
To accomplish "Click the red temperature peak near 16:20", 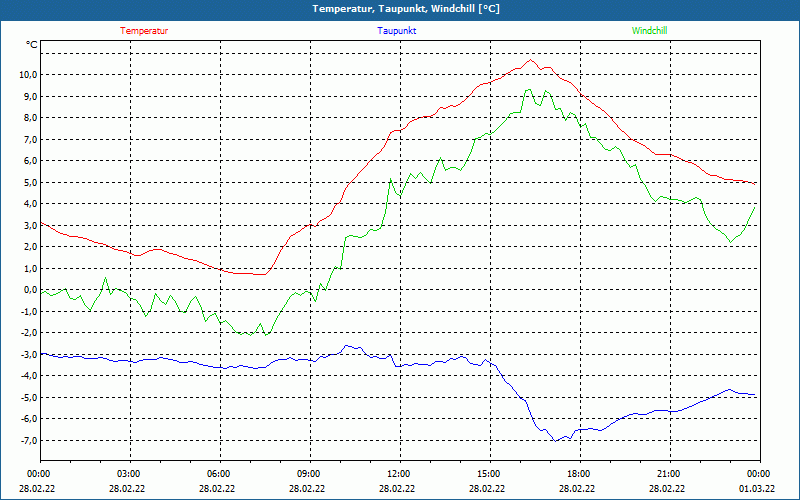I will [531, 60].
